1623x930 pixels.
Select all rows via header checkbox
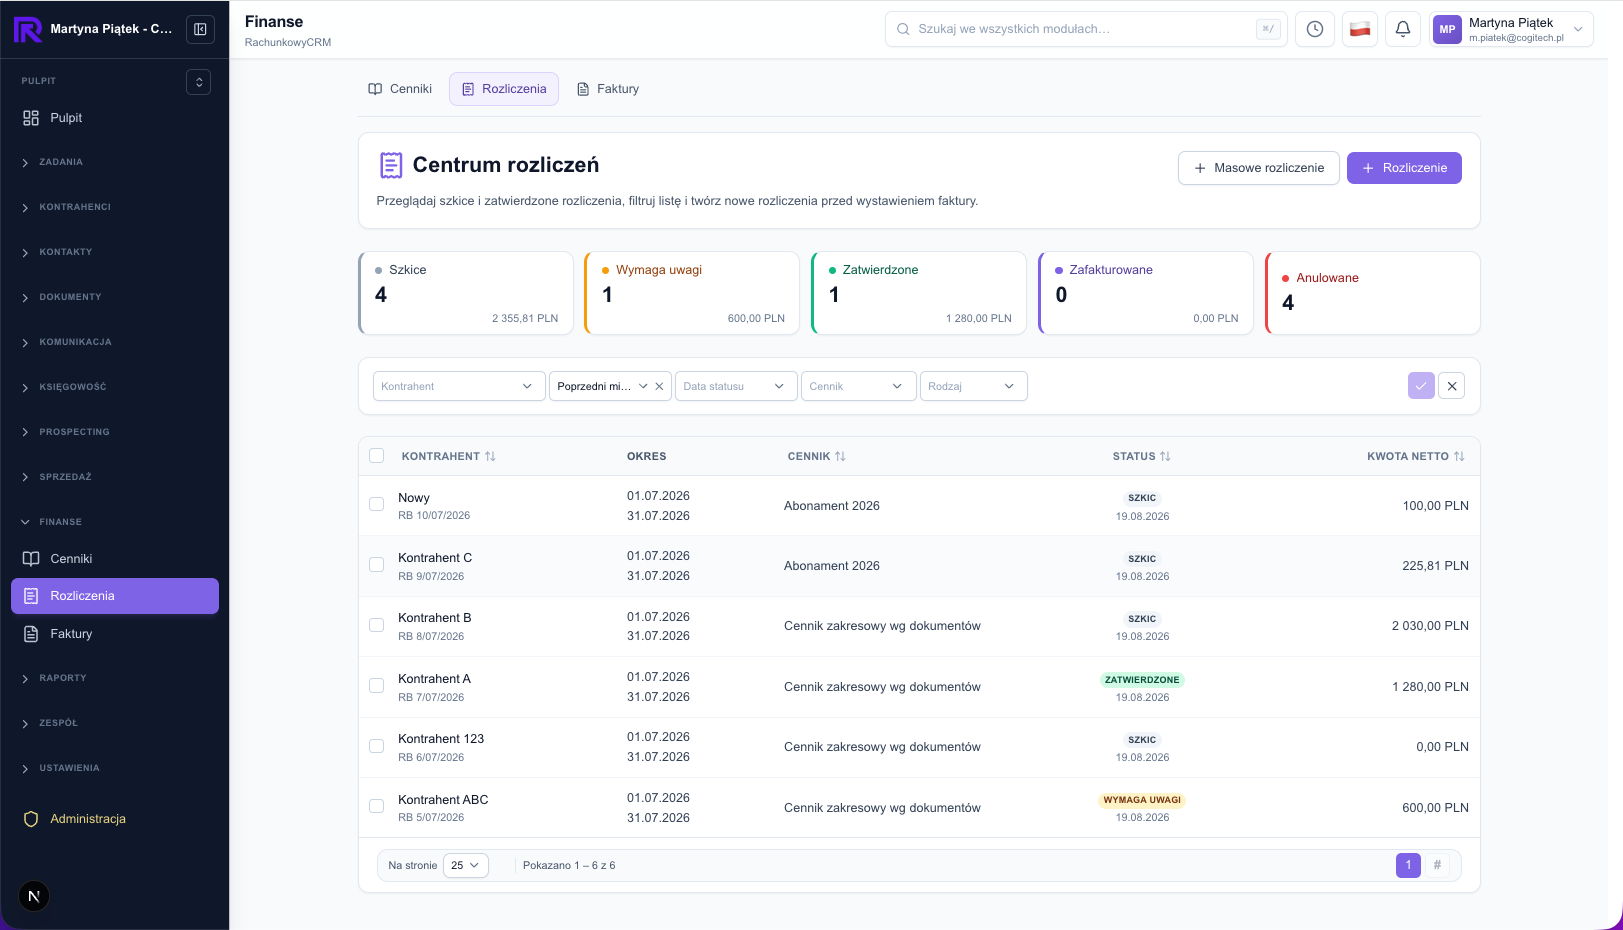click(377, 456)
